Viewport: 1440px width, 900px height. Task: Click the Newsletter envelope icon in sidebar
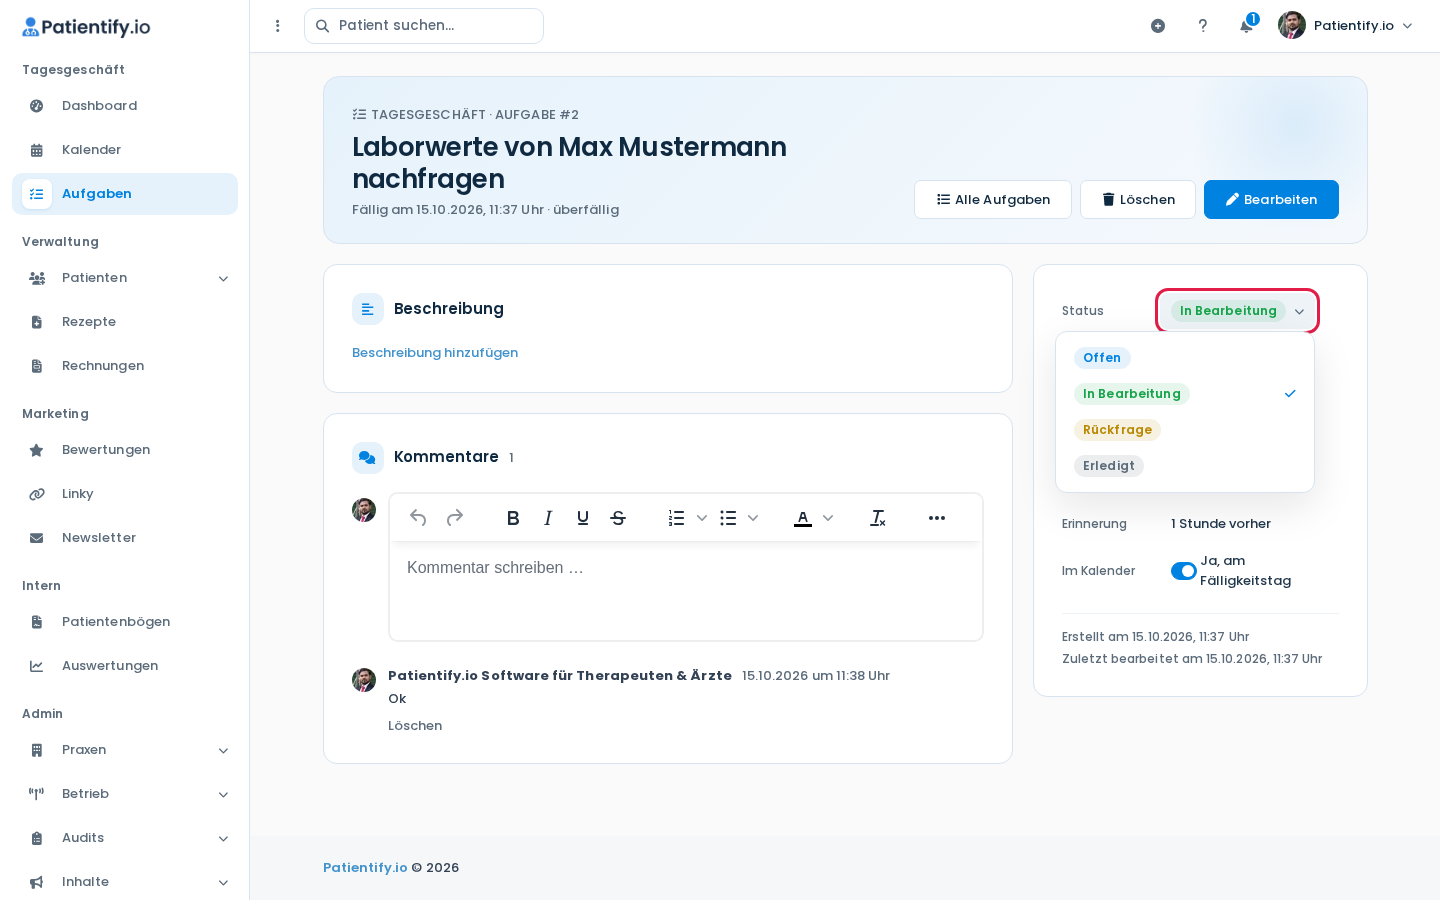click(x=37, y=538)
